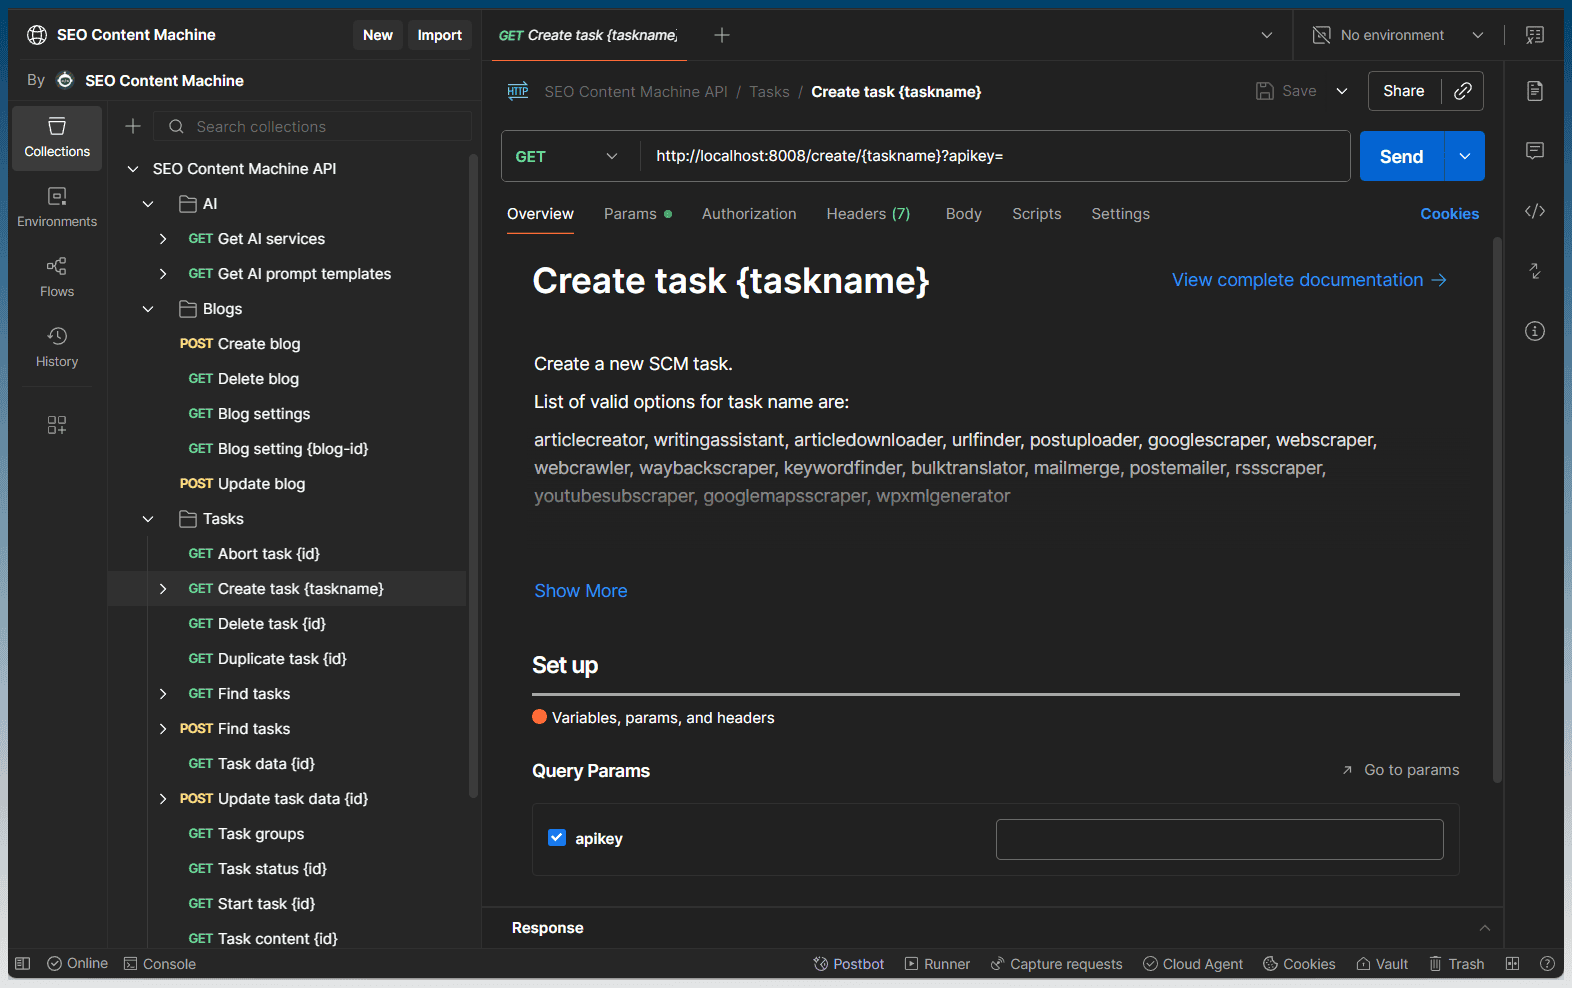Open the Runner from the status bar
The image size is (1572, 988).
coord(937,964)
